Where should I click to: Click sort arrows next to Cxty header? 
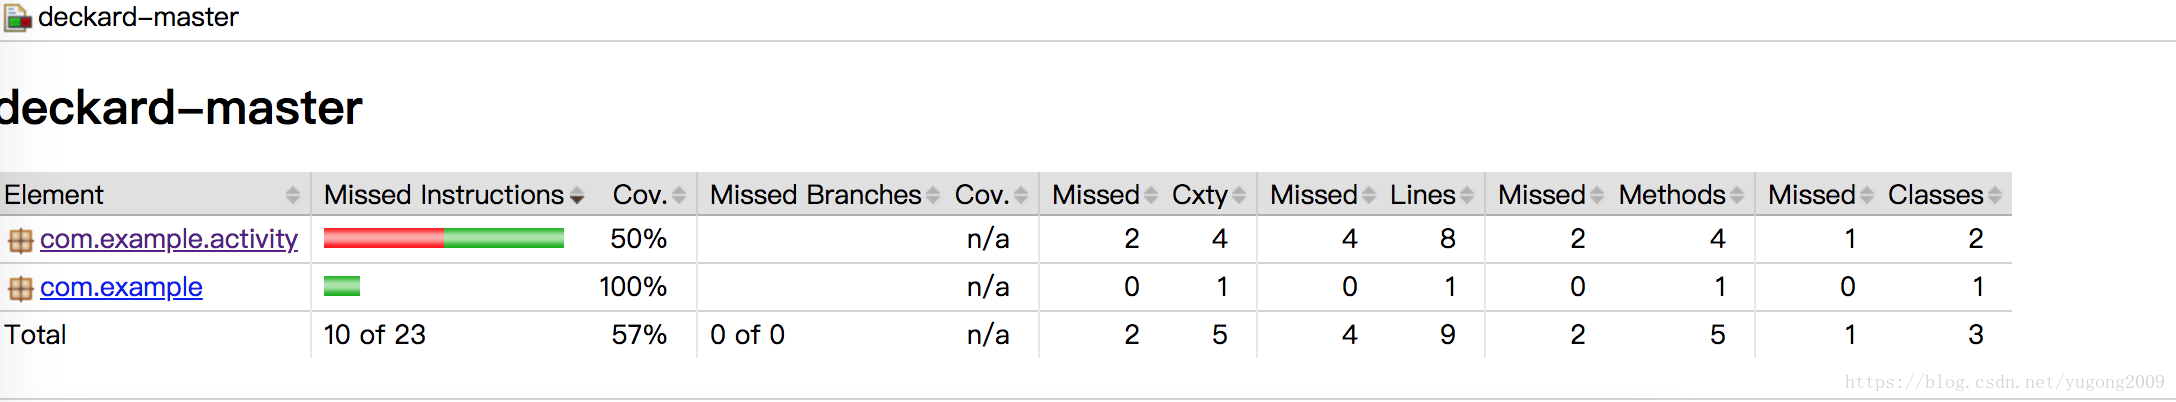coord(1239,195)
